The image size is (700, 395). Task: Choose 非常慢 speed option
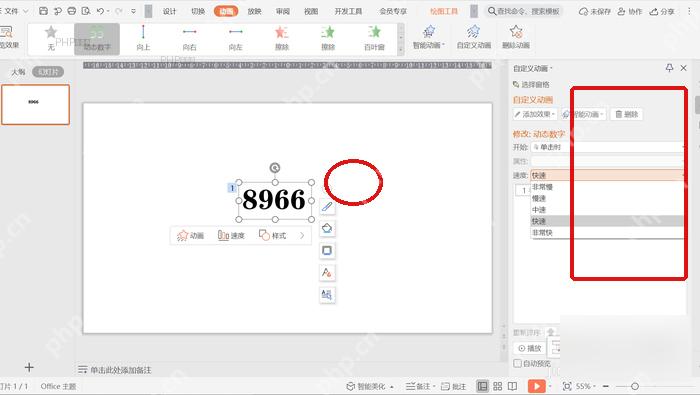coord(607,187)
